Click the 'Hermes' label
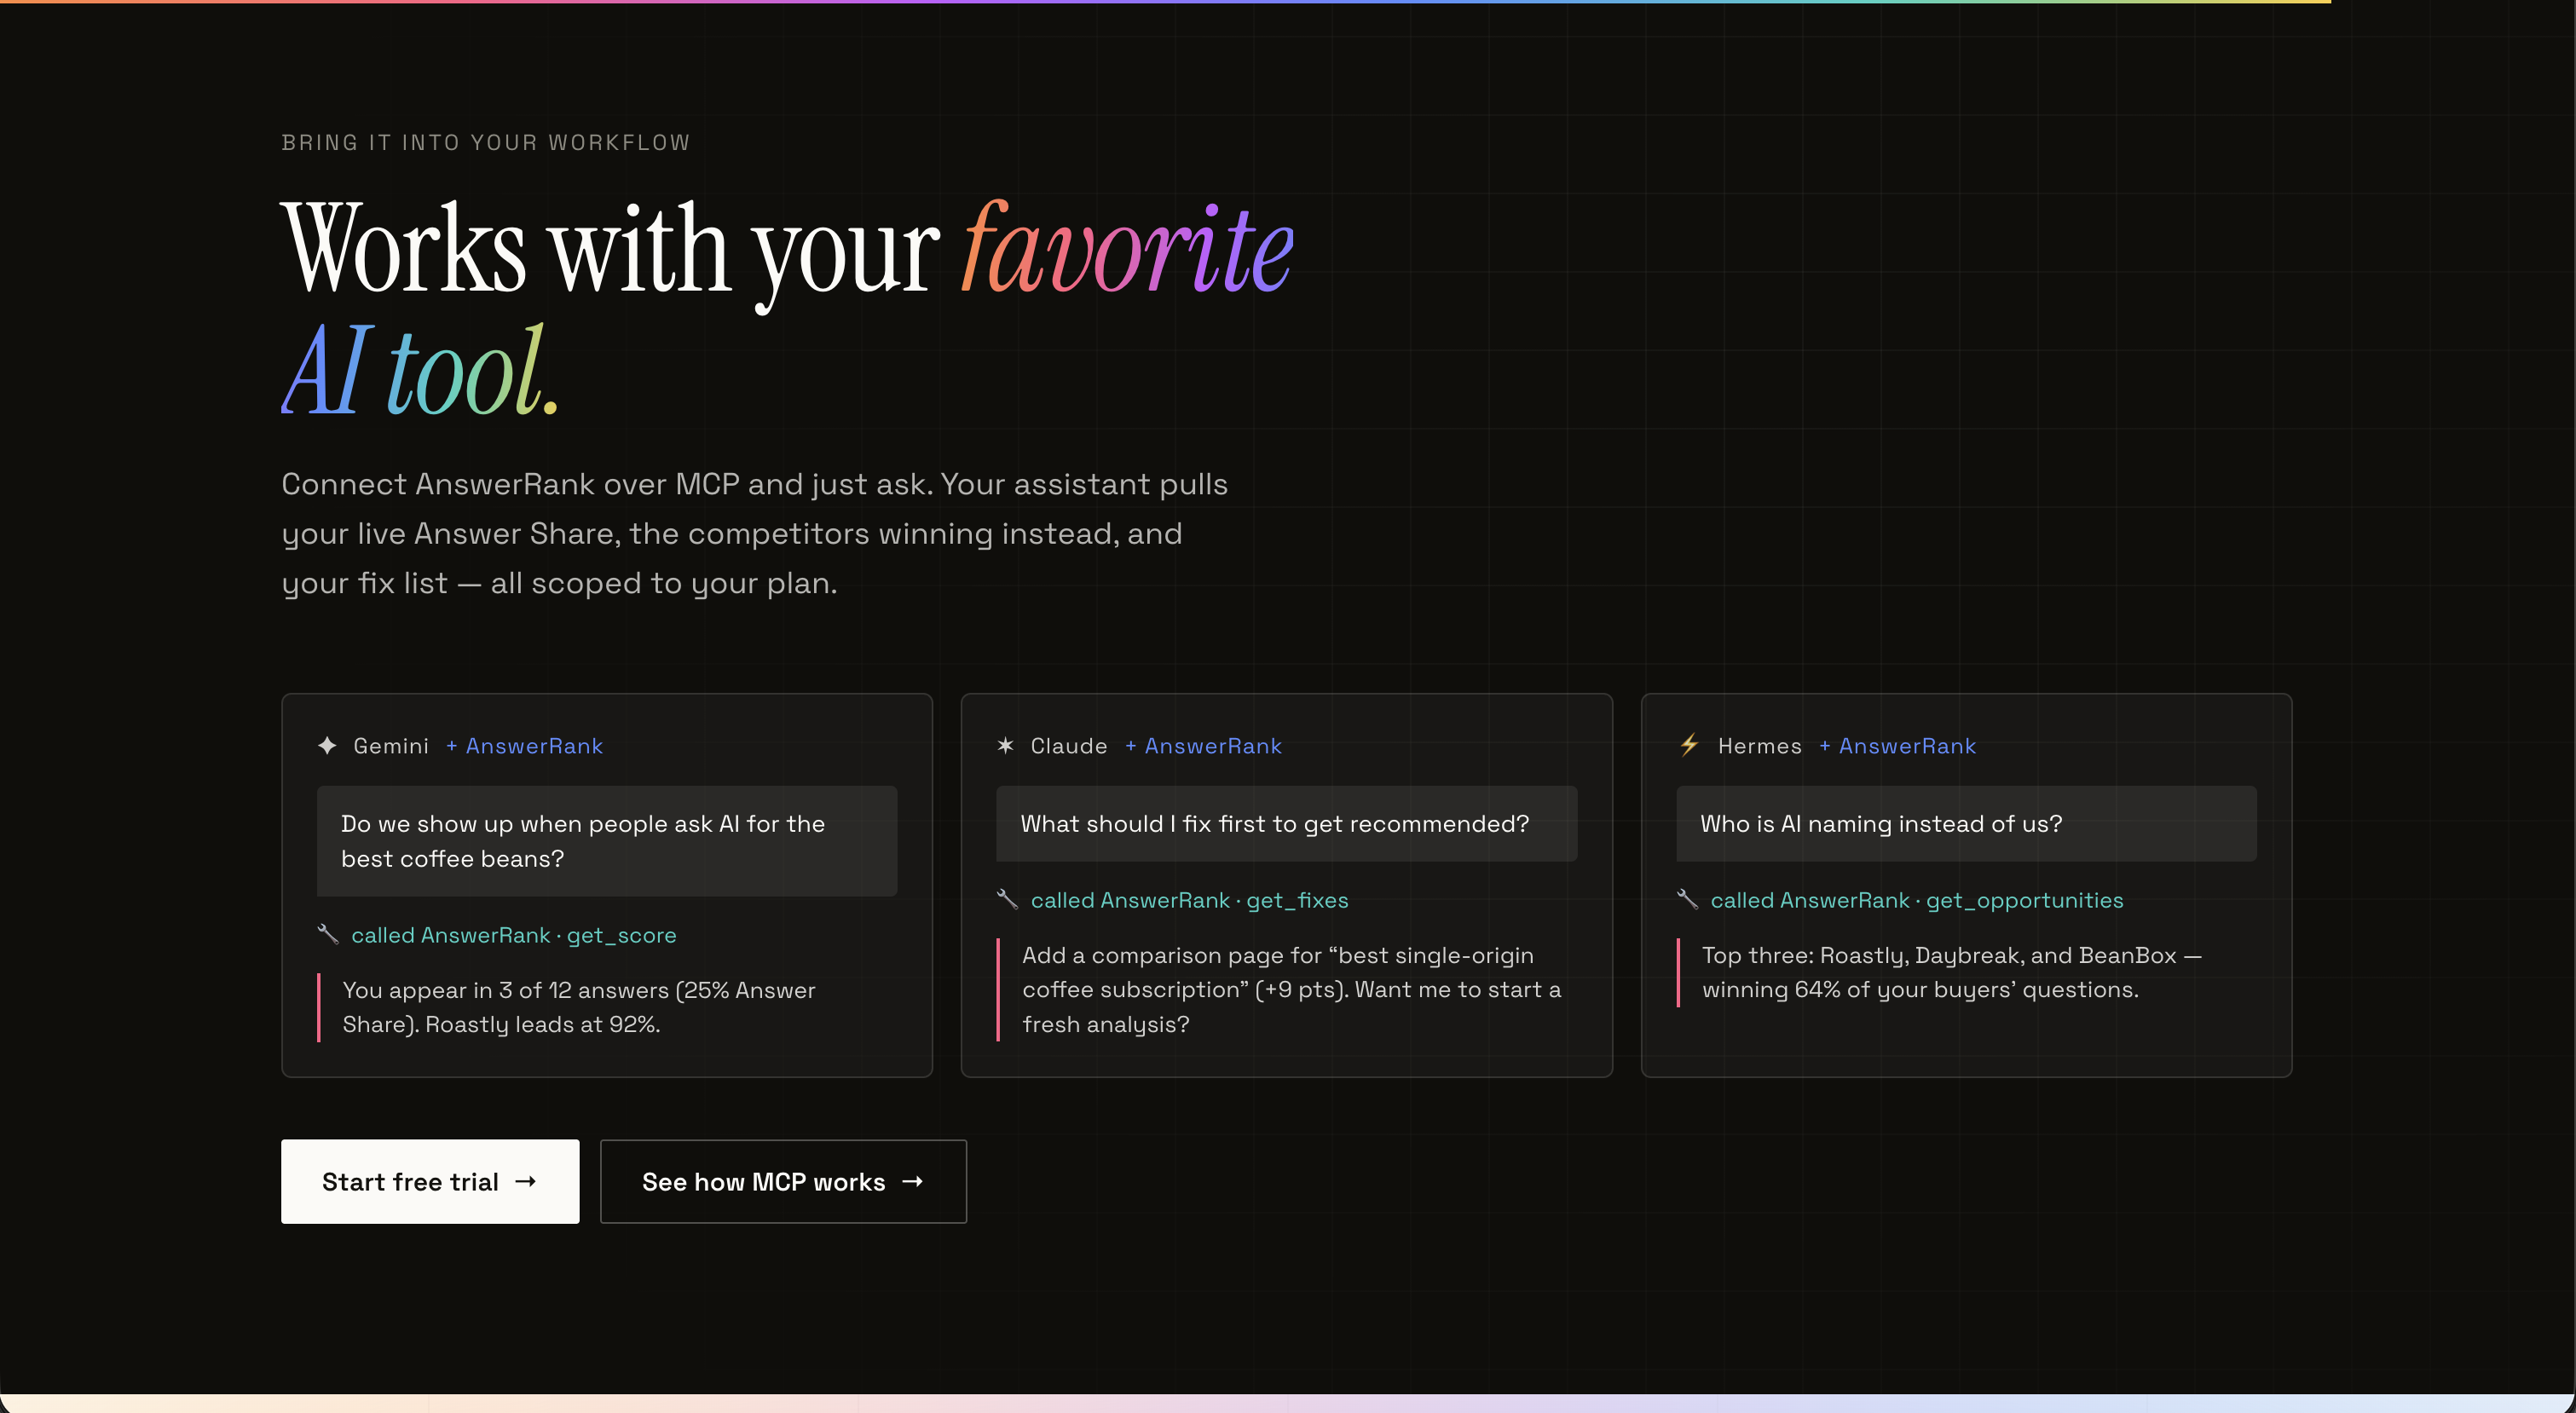Screen dimensions: 2576x1413 click(x=1759, y=745)
